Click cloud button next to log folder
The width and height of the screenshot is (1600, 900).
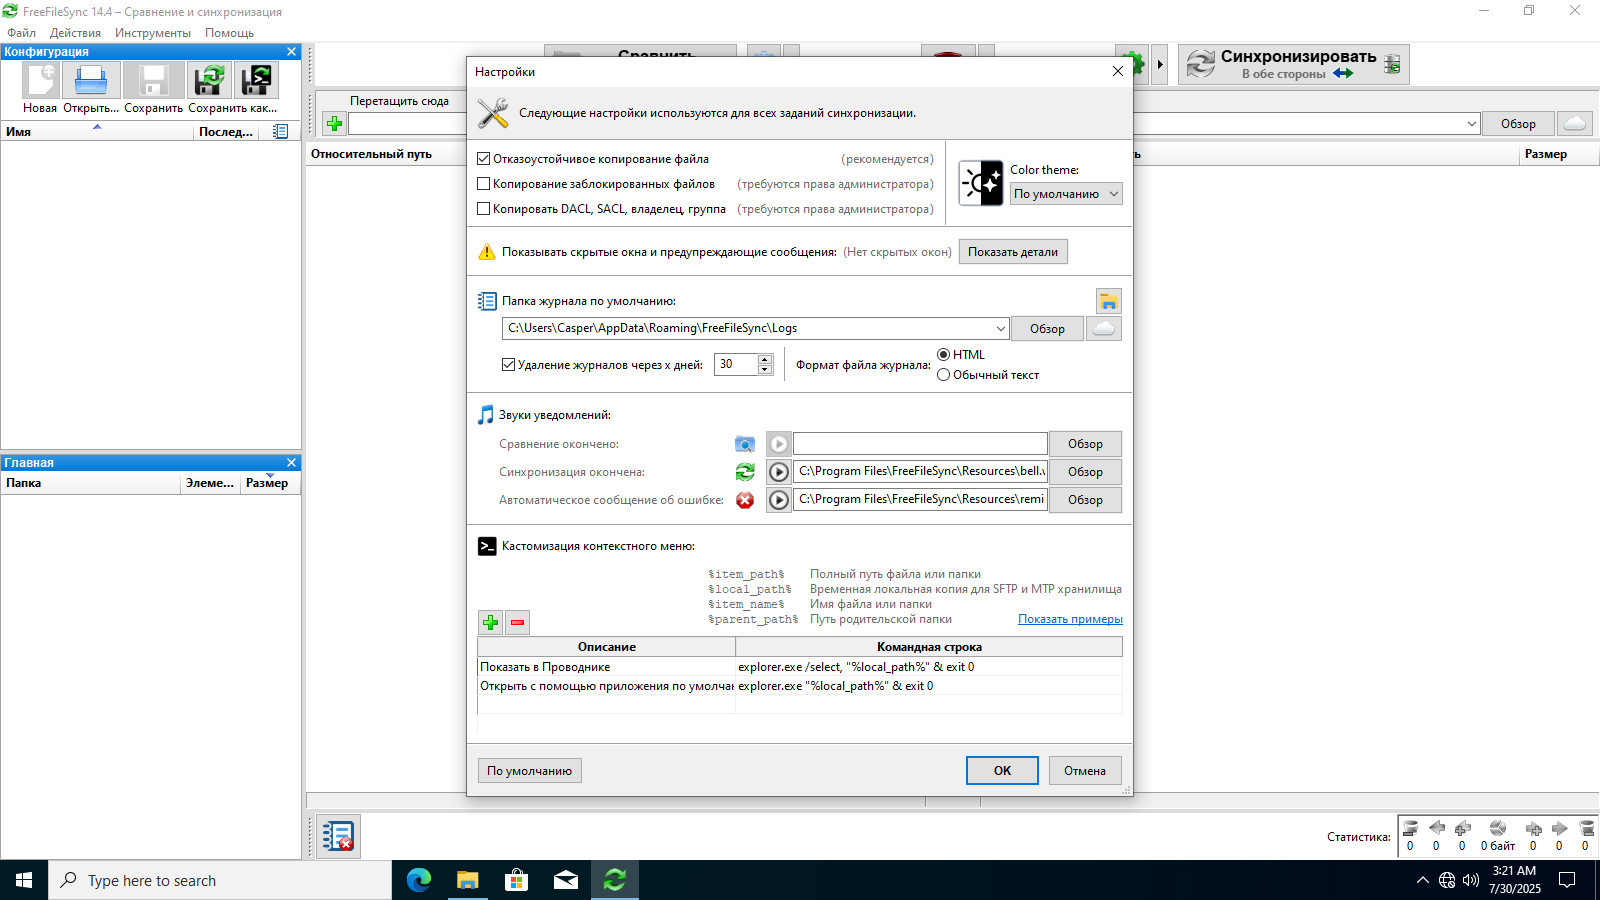pyautogui.click(x=1104, y=328)
